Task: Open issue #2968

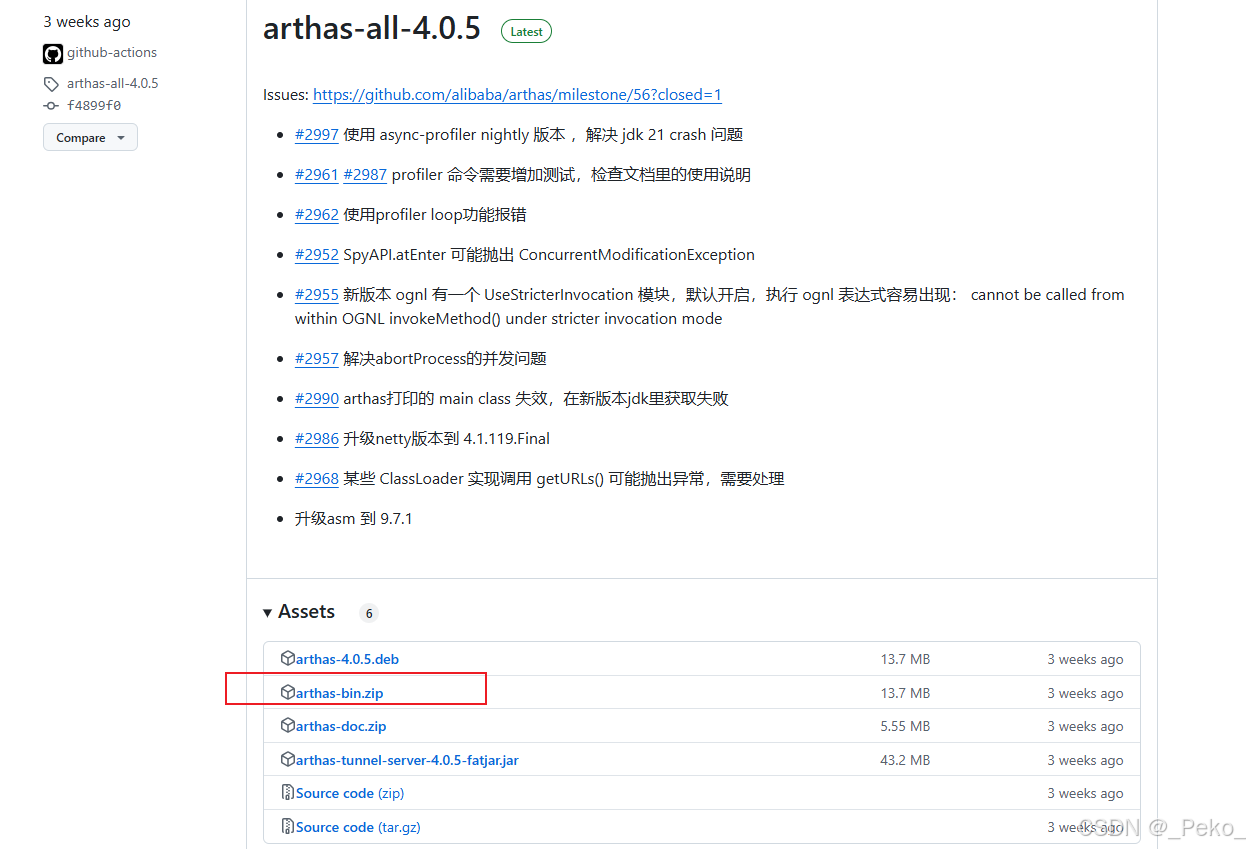Action: [x=317, y=479]
